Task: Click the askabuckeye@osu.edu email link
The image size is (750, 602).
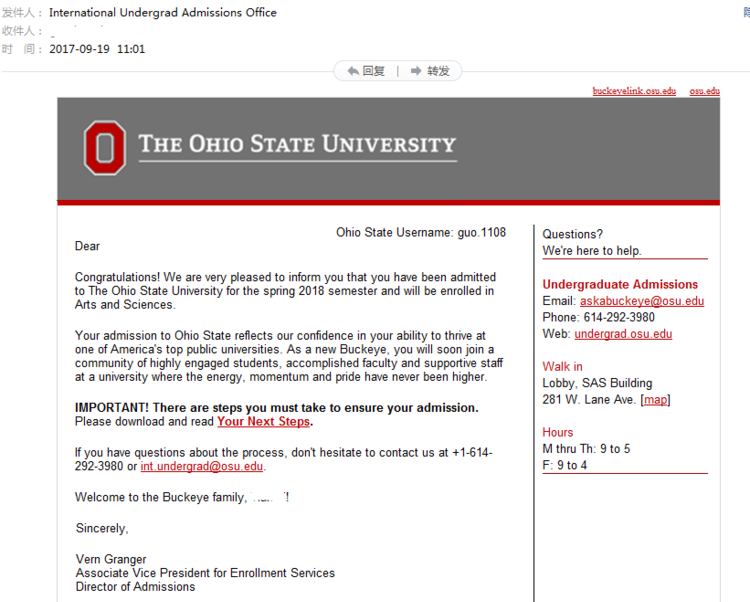Action: (641, 301)
